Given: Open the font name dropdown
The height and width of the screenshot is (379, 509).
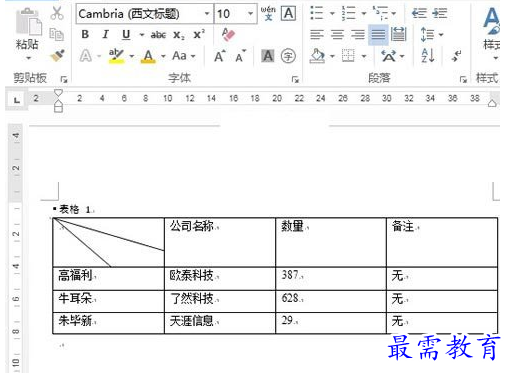Looking at the screenshot, I should (x=207, y=14).
